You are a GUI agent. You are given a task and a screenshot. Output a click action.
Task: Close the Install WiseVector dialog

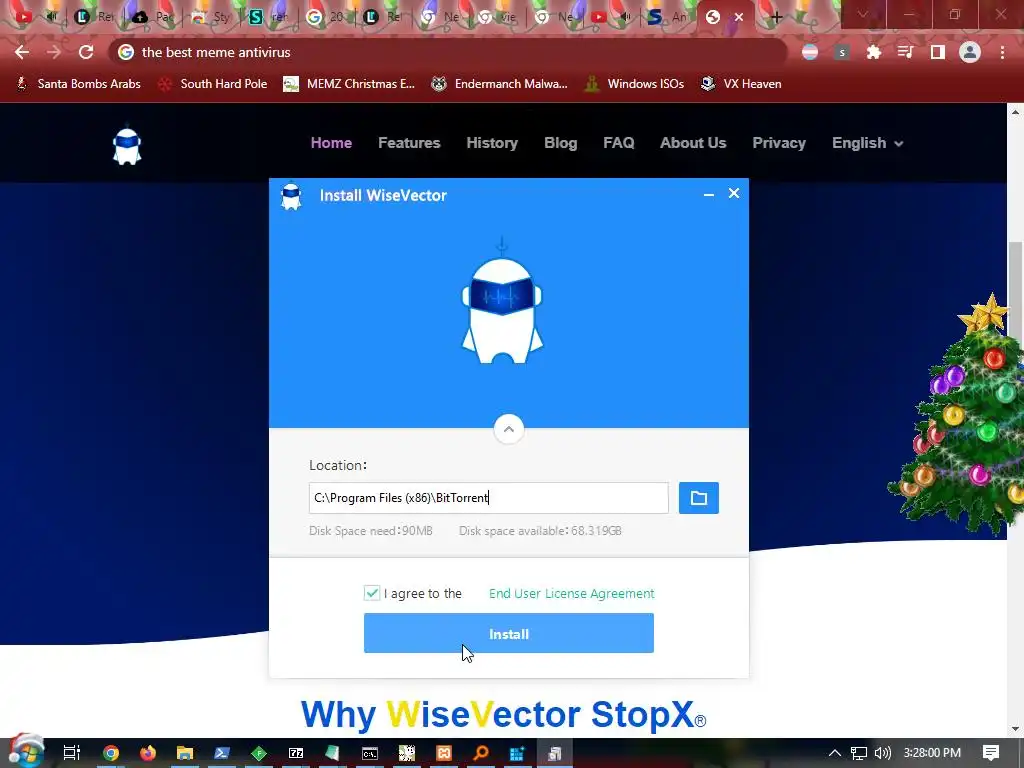pyautogui.click(x=734, y=193)
